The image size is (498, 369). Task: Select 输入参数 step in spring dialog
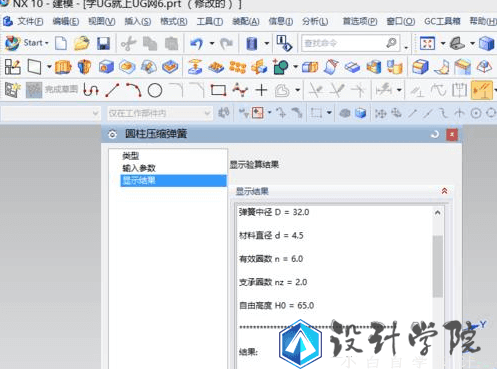139,168
